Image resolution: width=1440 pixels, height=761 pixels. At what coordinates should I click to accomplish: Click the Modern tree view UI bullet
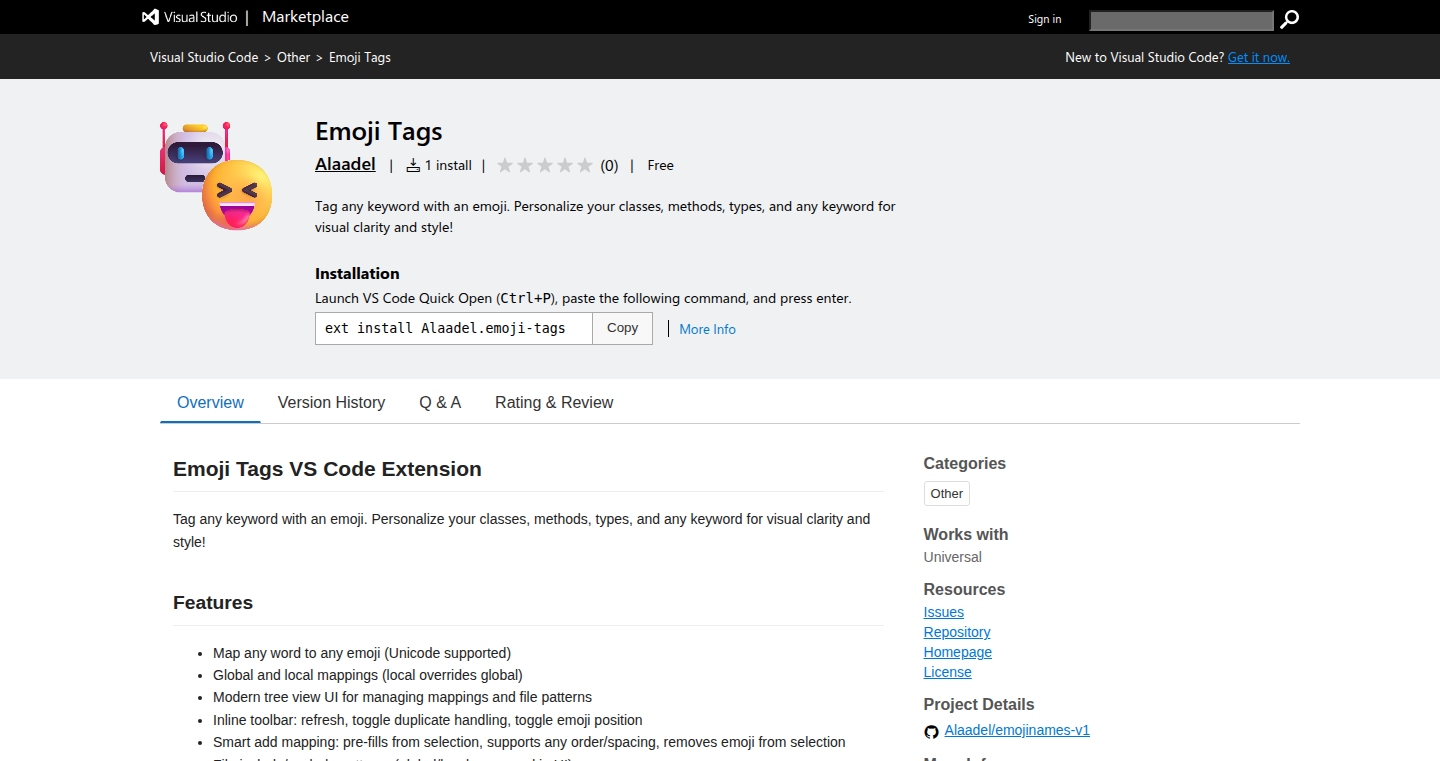402,697
